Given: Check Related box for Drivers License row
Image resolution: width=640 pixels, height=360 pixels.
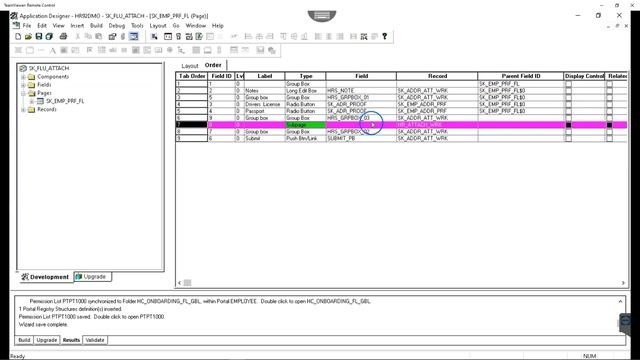Looking at the screenshot, I should (609, 104).
